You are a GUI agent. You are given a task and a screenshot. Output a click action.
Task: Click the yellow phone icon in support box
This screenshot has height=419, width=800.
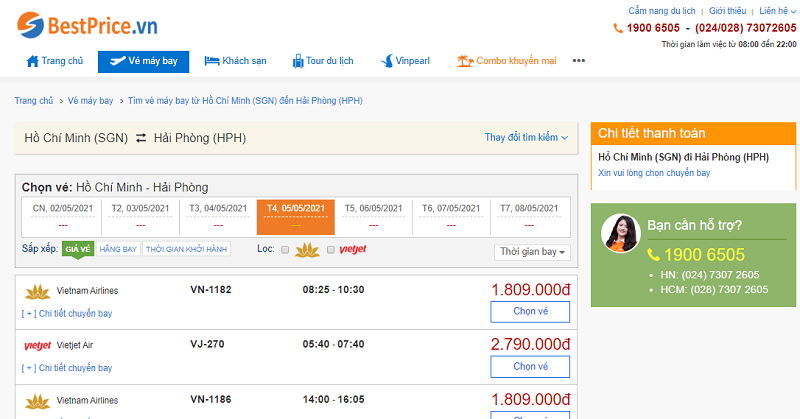coord(653,254)
